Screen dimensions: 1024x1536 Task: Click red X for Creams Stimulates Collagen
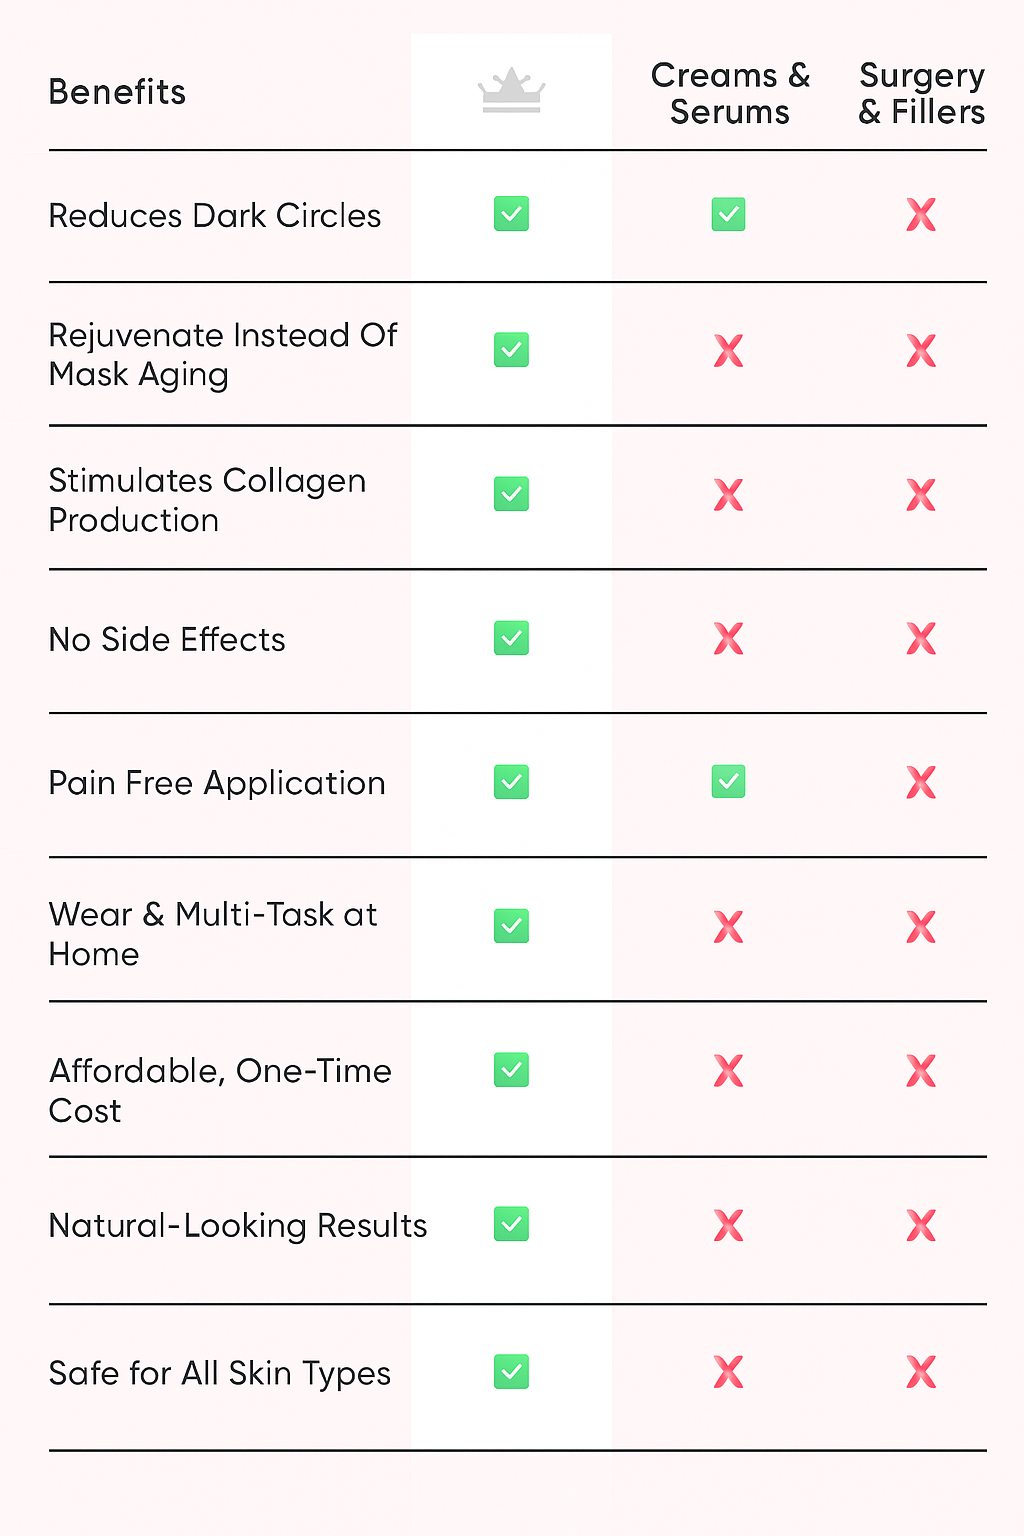(728, 495)
